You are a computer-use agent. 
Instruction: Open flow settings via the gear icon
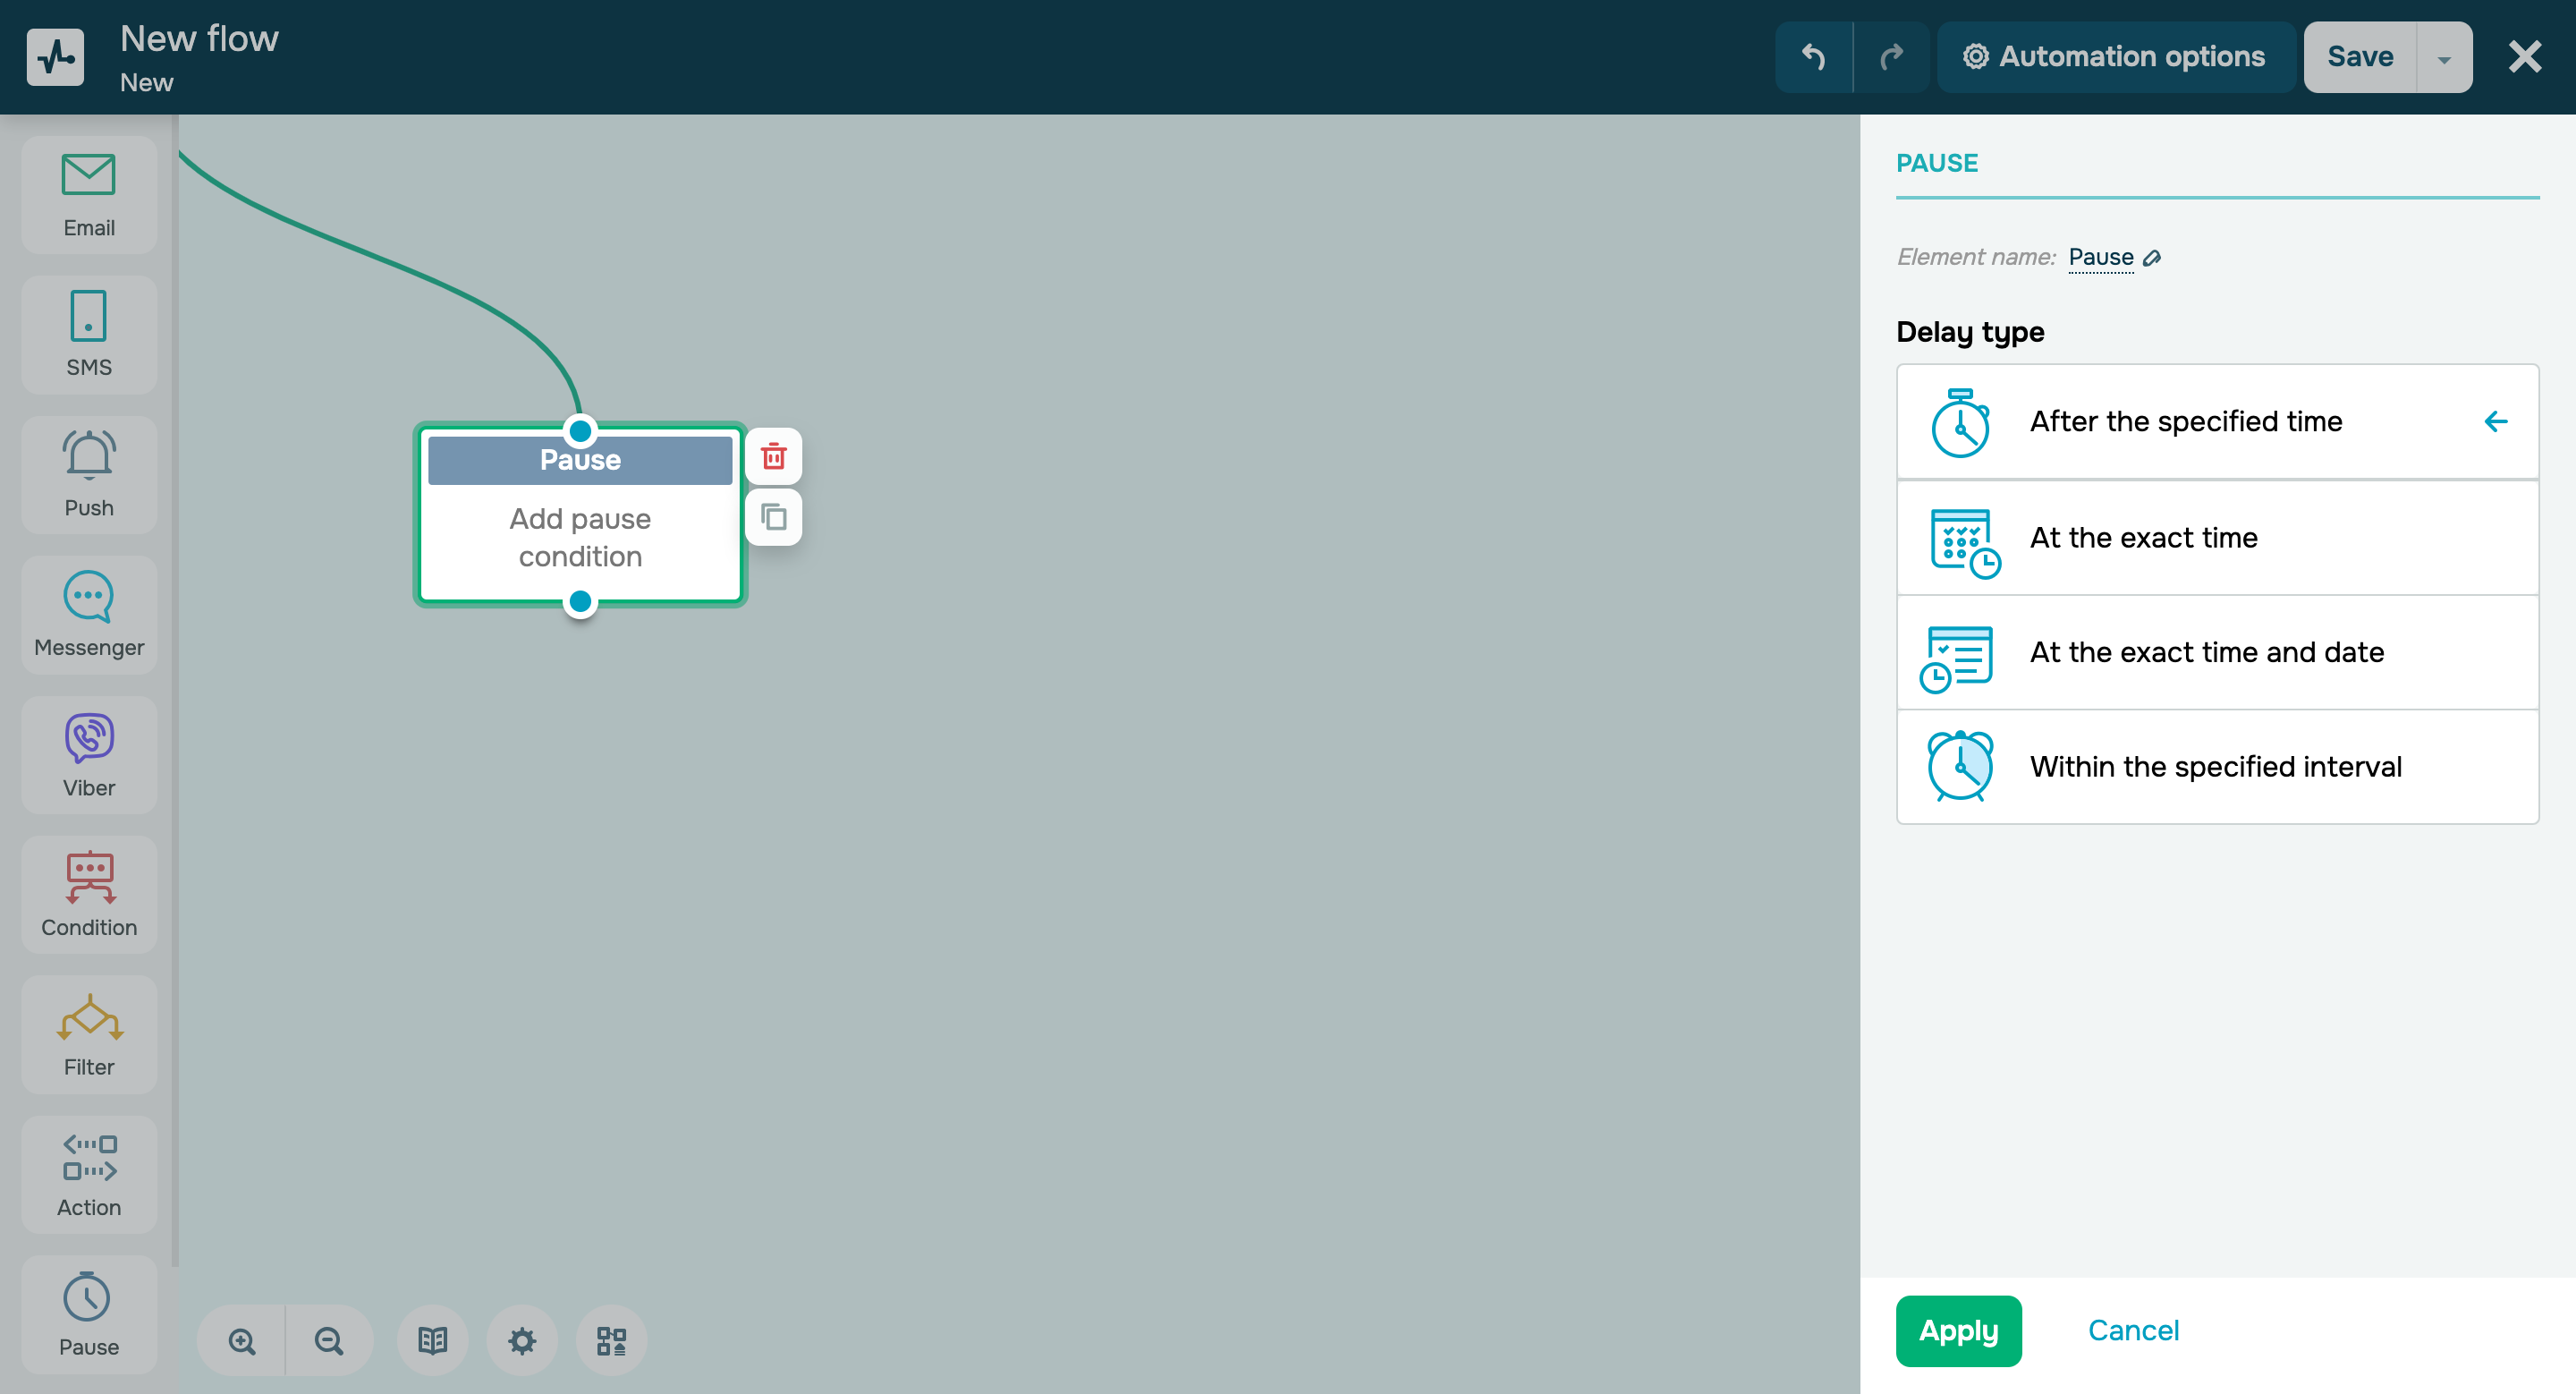coord(521,1340)
